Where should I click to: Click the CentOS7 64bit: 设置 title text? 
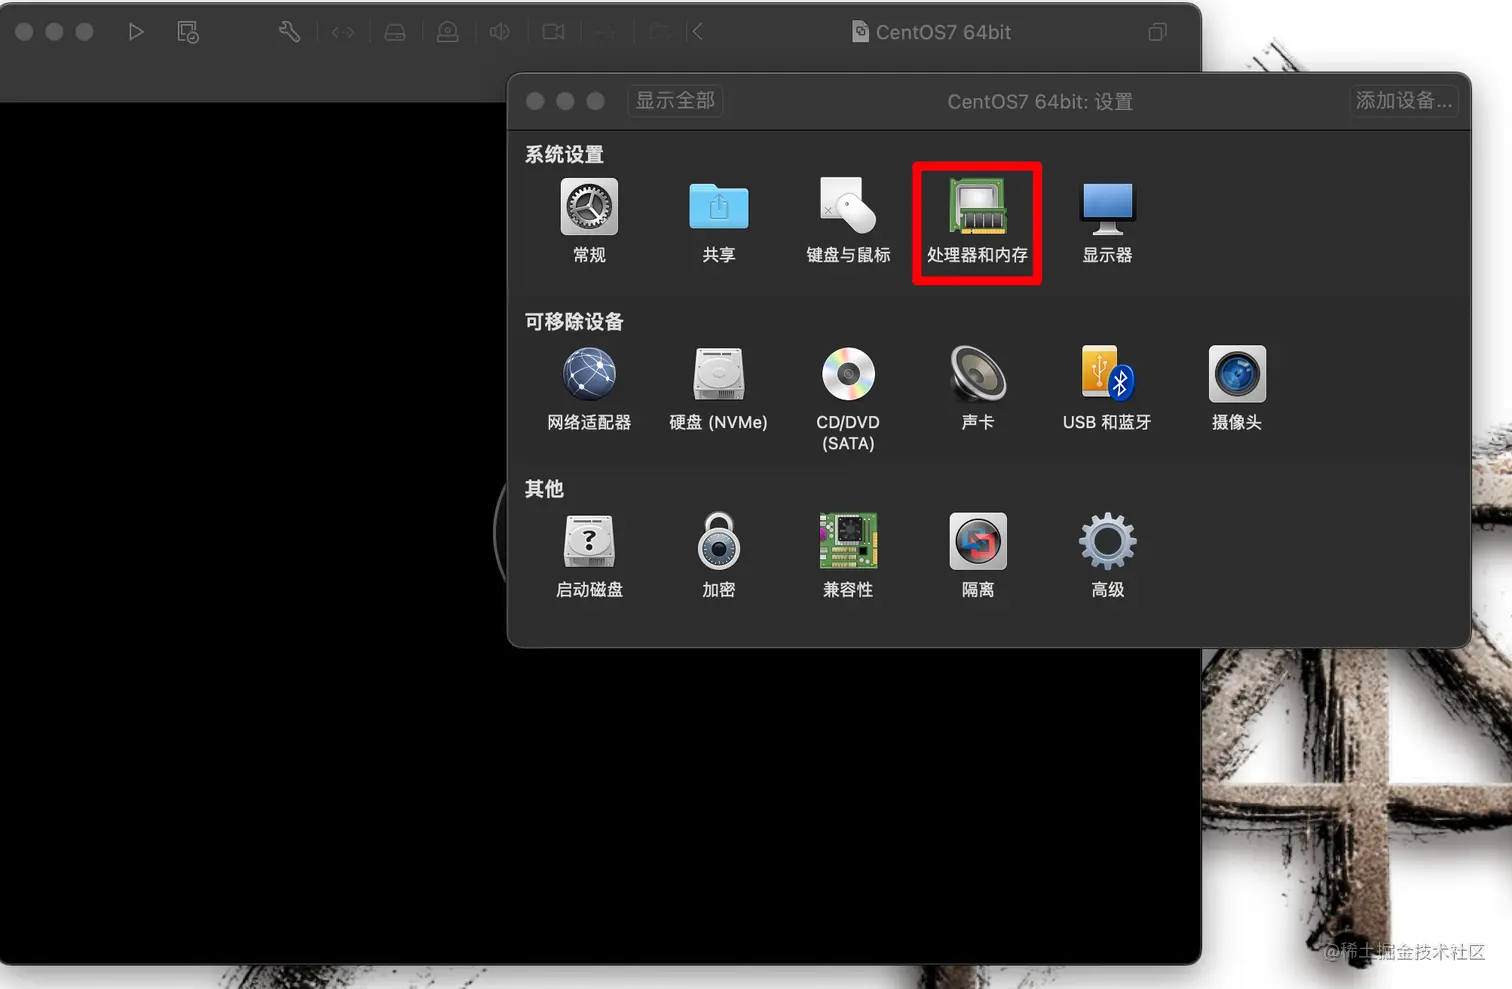1040,102
